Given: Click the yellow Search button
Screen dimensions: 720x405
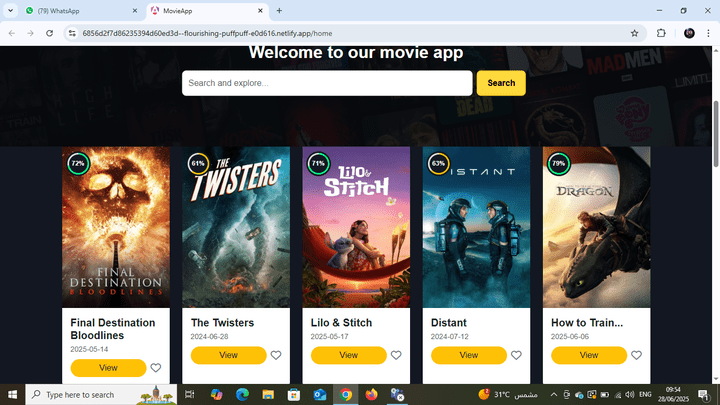Looking at the screenshot, I should (x=501, y=83).
